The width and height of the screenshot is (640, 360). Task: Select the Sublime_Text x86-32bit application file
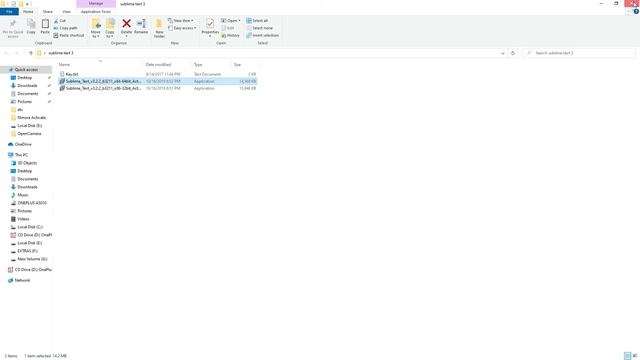(158, 88)
